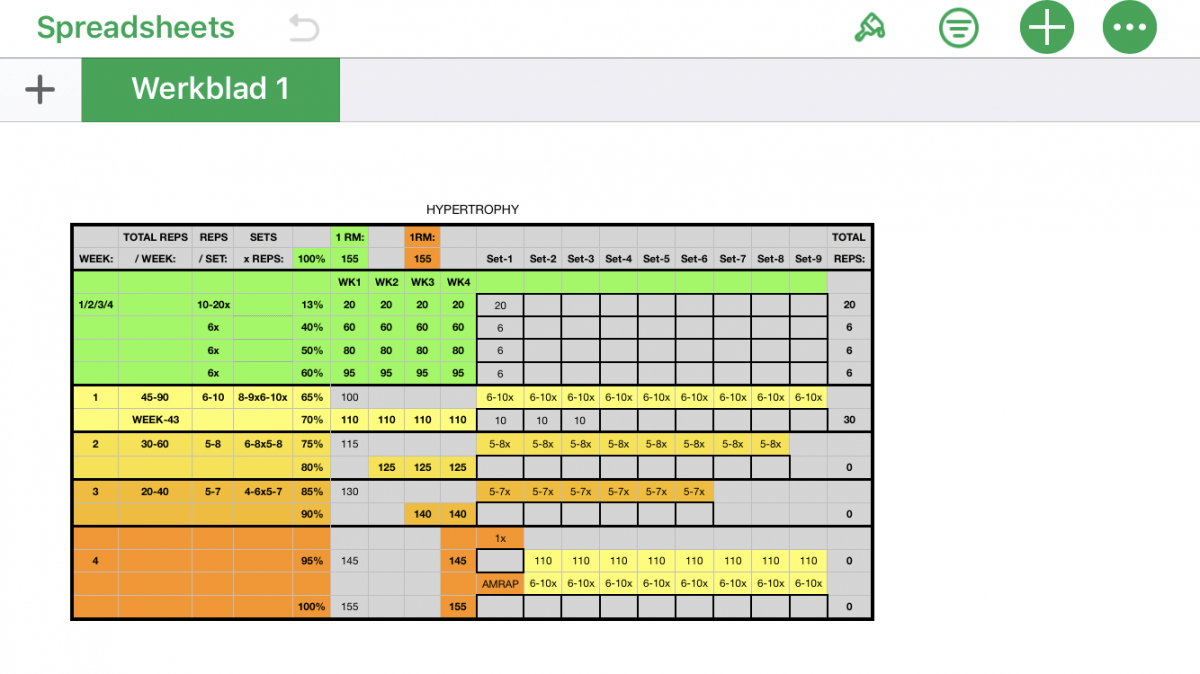
Task: Switch to the Werkblad 1 tab
Action: click(210, 90)
